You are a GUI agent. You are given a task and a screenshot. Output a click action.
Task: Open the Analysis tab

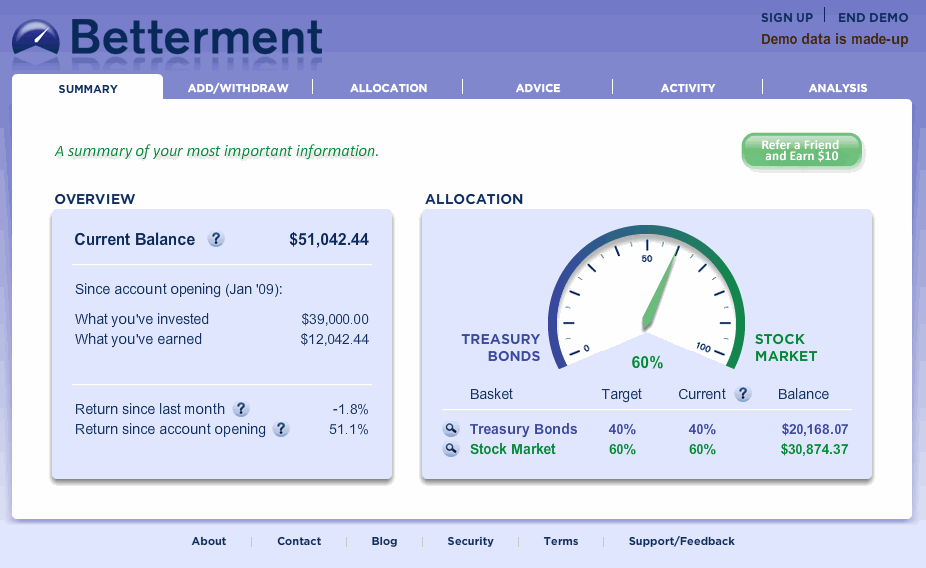tap(838, 88)
